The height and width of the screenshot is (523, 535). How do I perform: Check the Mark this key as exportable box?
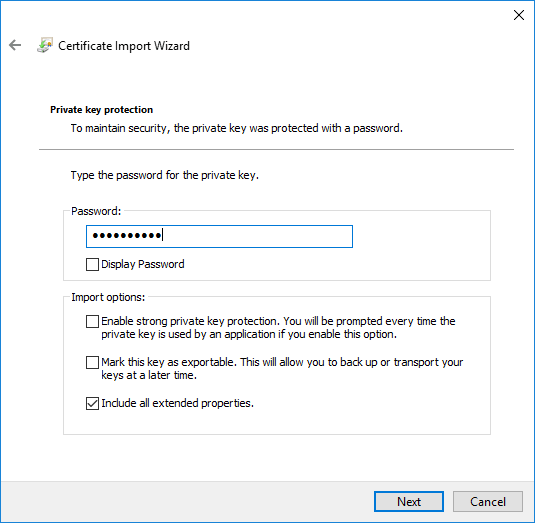point(92,362)
